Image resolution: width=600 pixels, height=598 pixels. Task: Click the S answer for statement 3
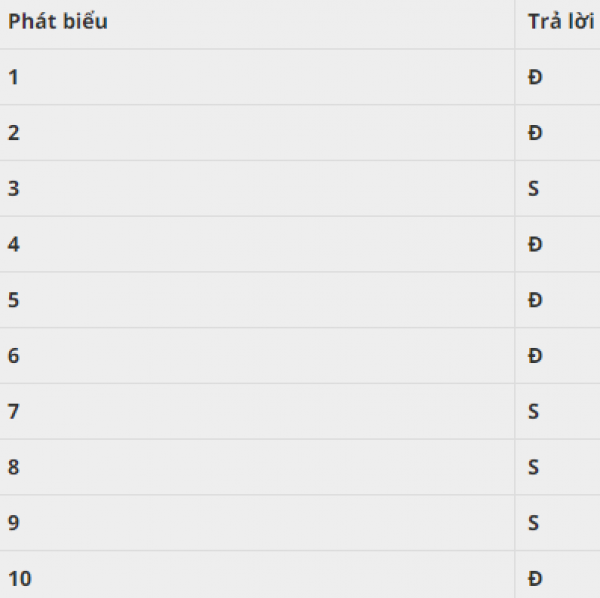click(x=534, y=189)
